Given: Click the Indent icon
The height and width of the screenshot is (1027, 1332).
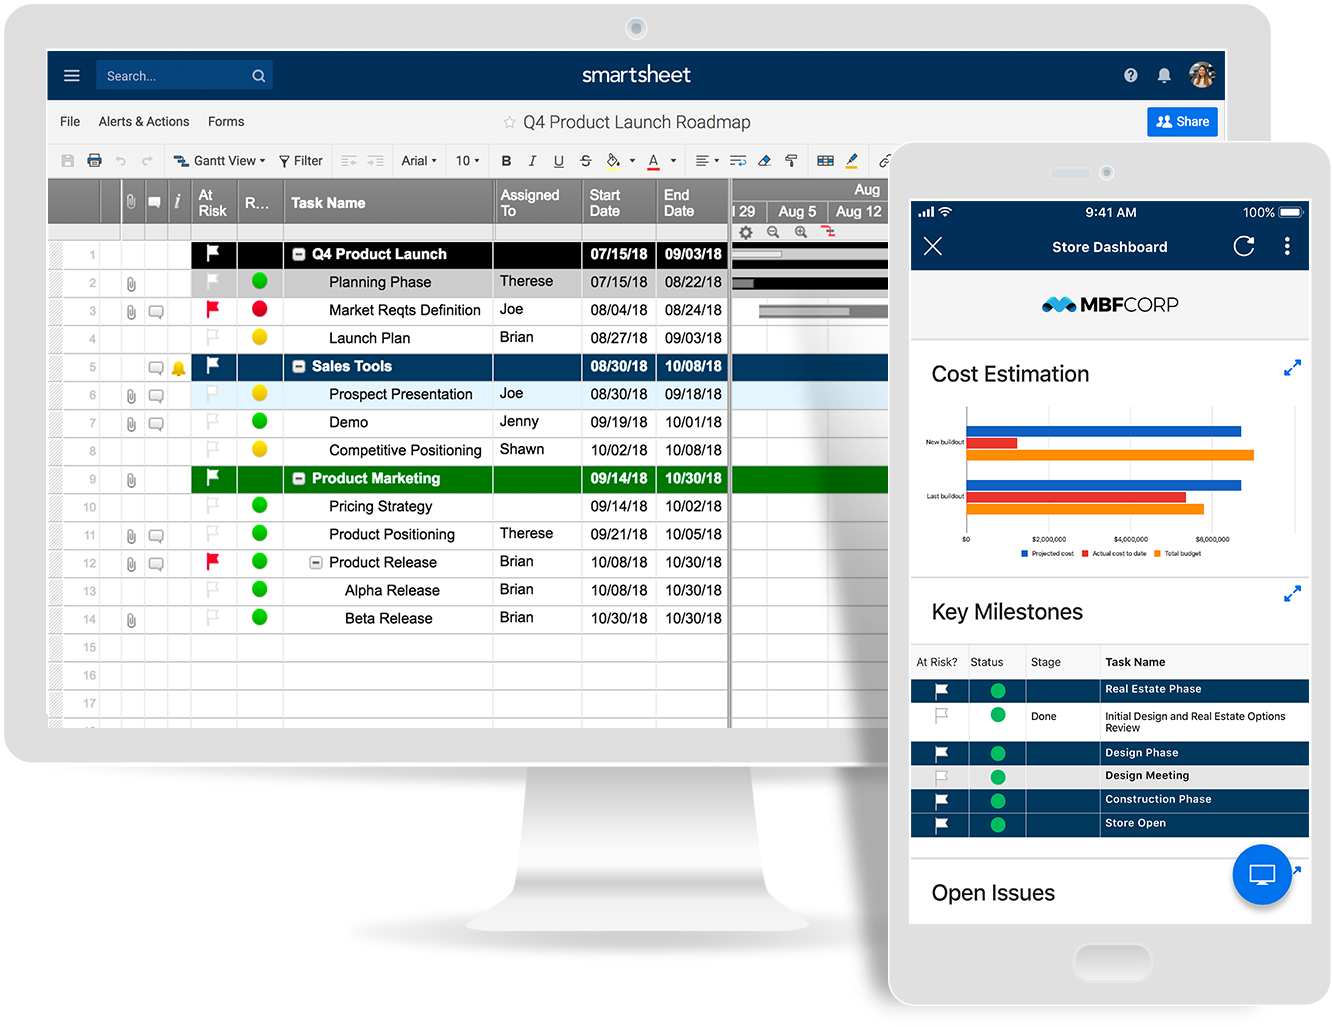Looking at the screenshot, I should click(375, 161).
